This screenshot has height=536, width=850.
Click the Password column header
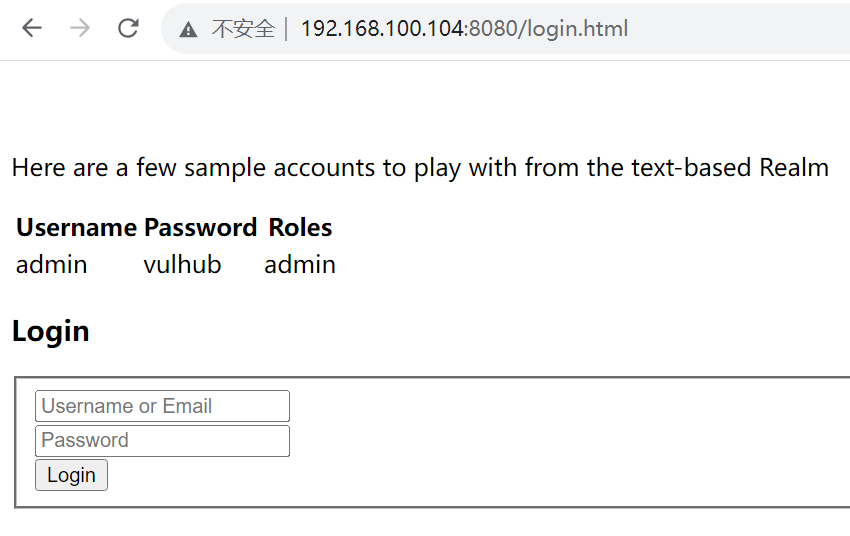pos(201,228)
